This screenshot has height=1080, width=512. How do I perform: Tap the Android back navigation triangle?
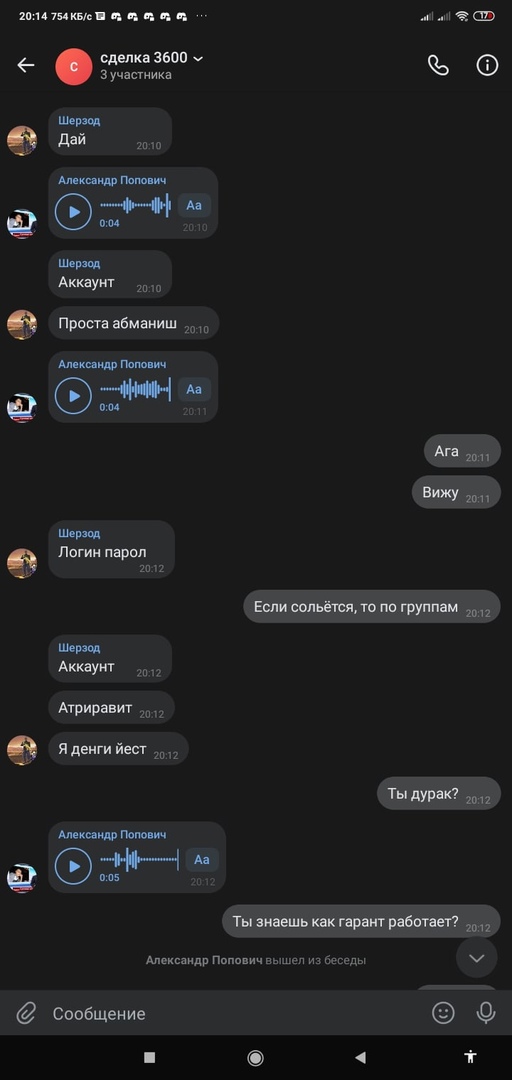click(360, 1057)
